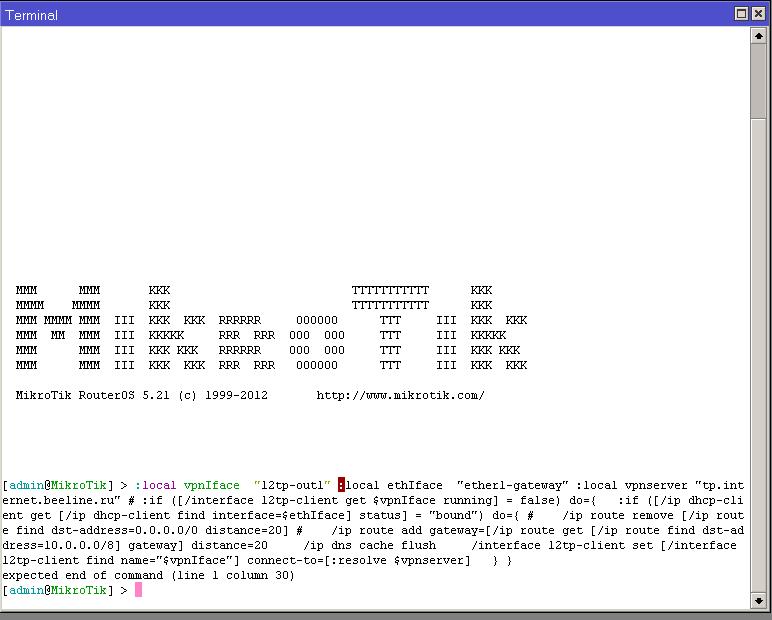Click 'admin@MikroTik' in the last prompt line
Viewport: 772px width, 620px height.
(58, 590)
